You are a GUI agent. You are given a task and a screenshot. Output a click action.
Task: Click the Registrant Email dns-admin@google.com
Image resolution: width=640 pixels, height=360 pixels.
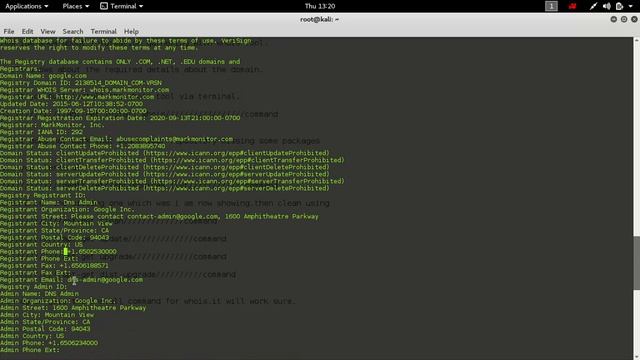click(x=105, y=280)
